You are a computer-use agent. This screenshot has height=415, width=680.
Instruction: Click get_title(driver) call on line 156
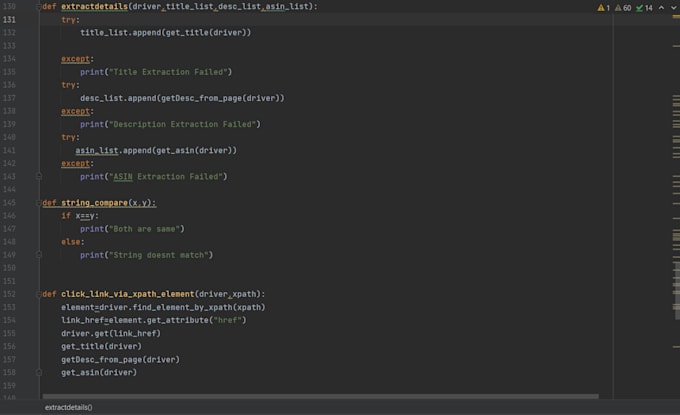click(101, 346)
